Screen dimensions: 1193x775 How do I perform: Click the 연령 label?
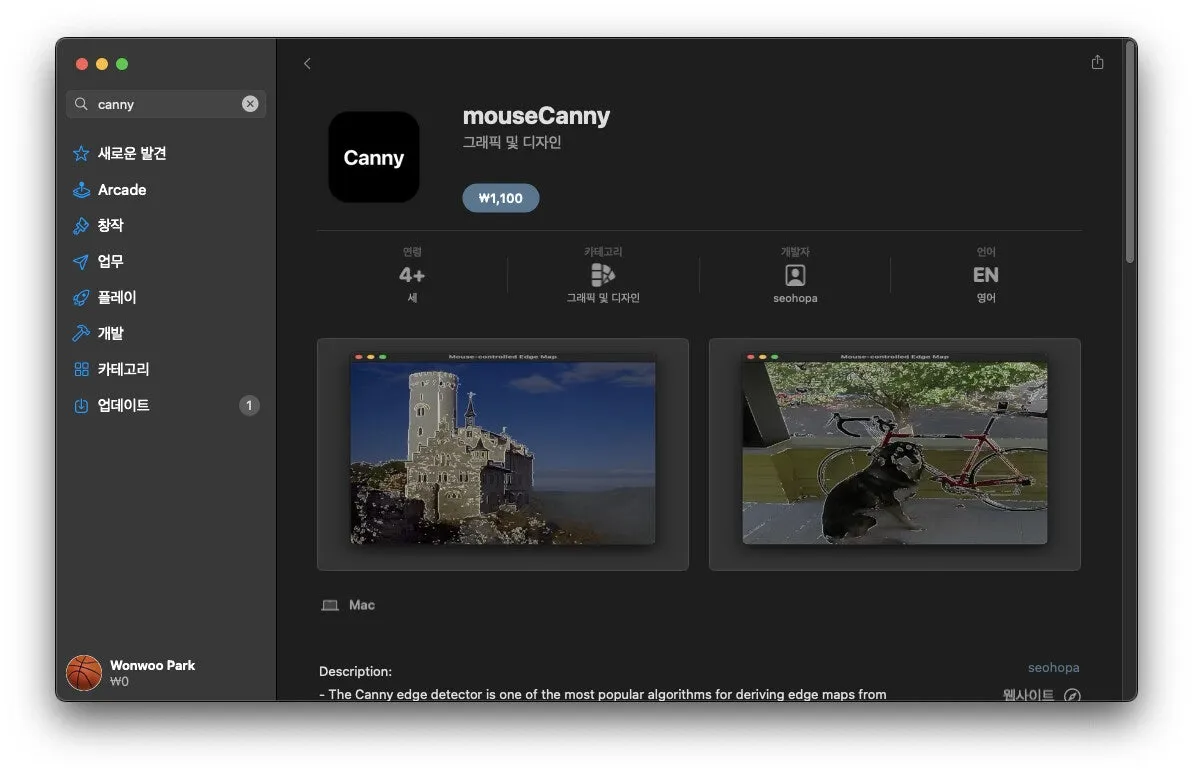tap(412, 252)
